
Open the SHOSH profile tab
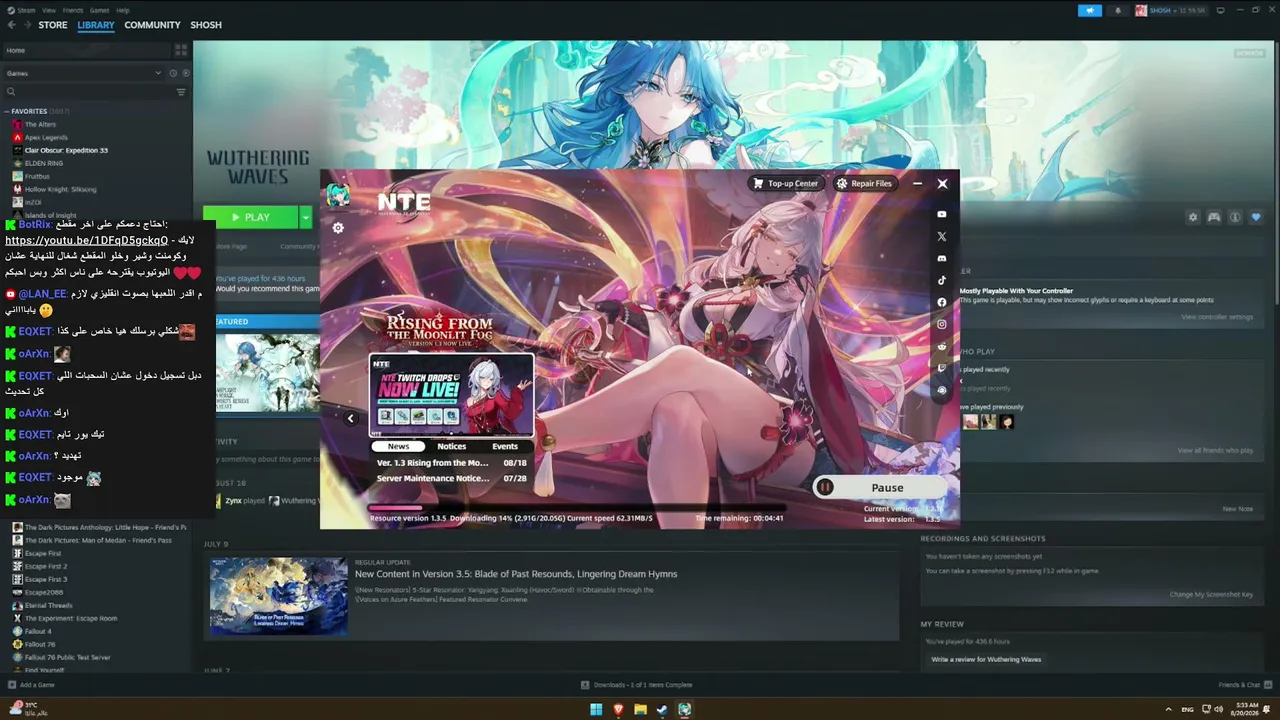(x=206, y=25)
